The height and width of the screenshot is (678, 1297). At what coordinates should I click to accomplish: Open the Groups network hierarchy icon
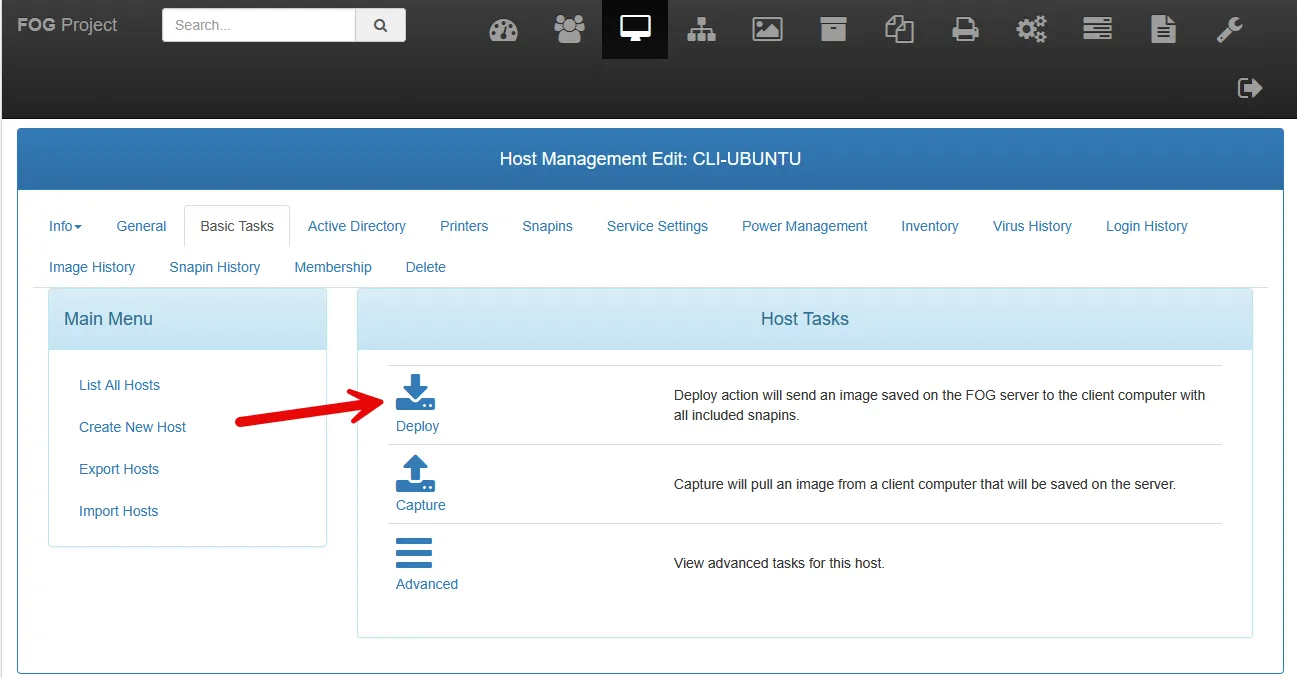pos(701,29)
